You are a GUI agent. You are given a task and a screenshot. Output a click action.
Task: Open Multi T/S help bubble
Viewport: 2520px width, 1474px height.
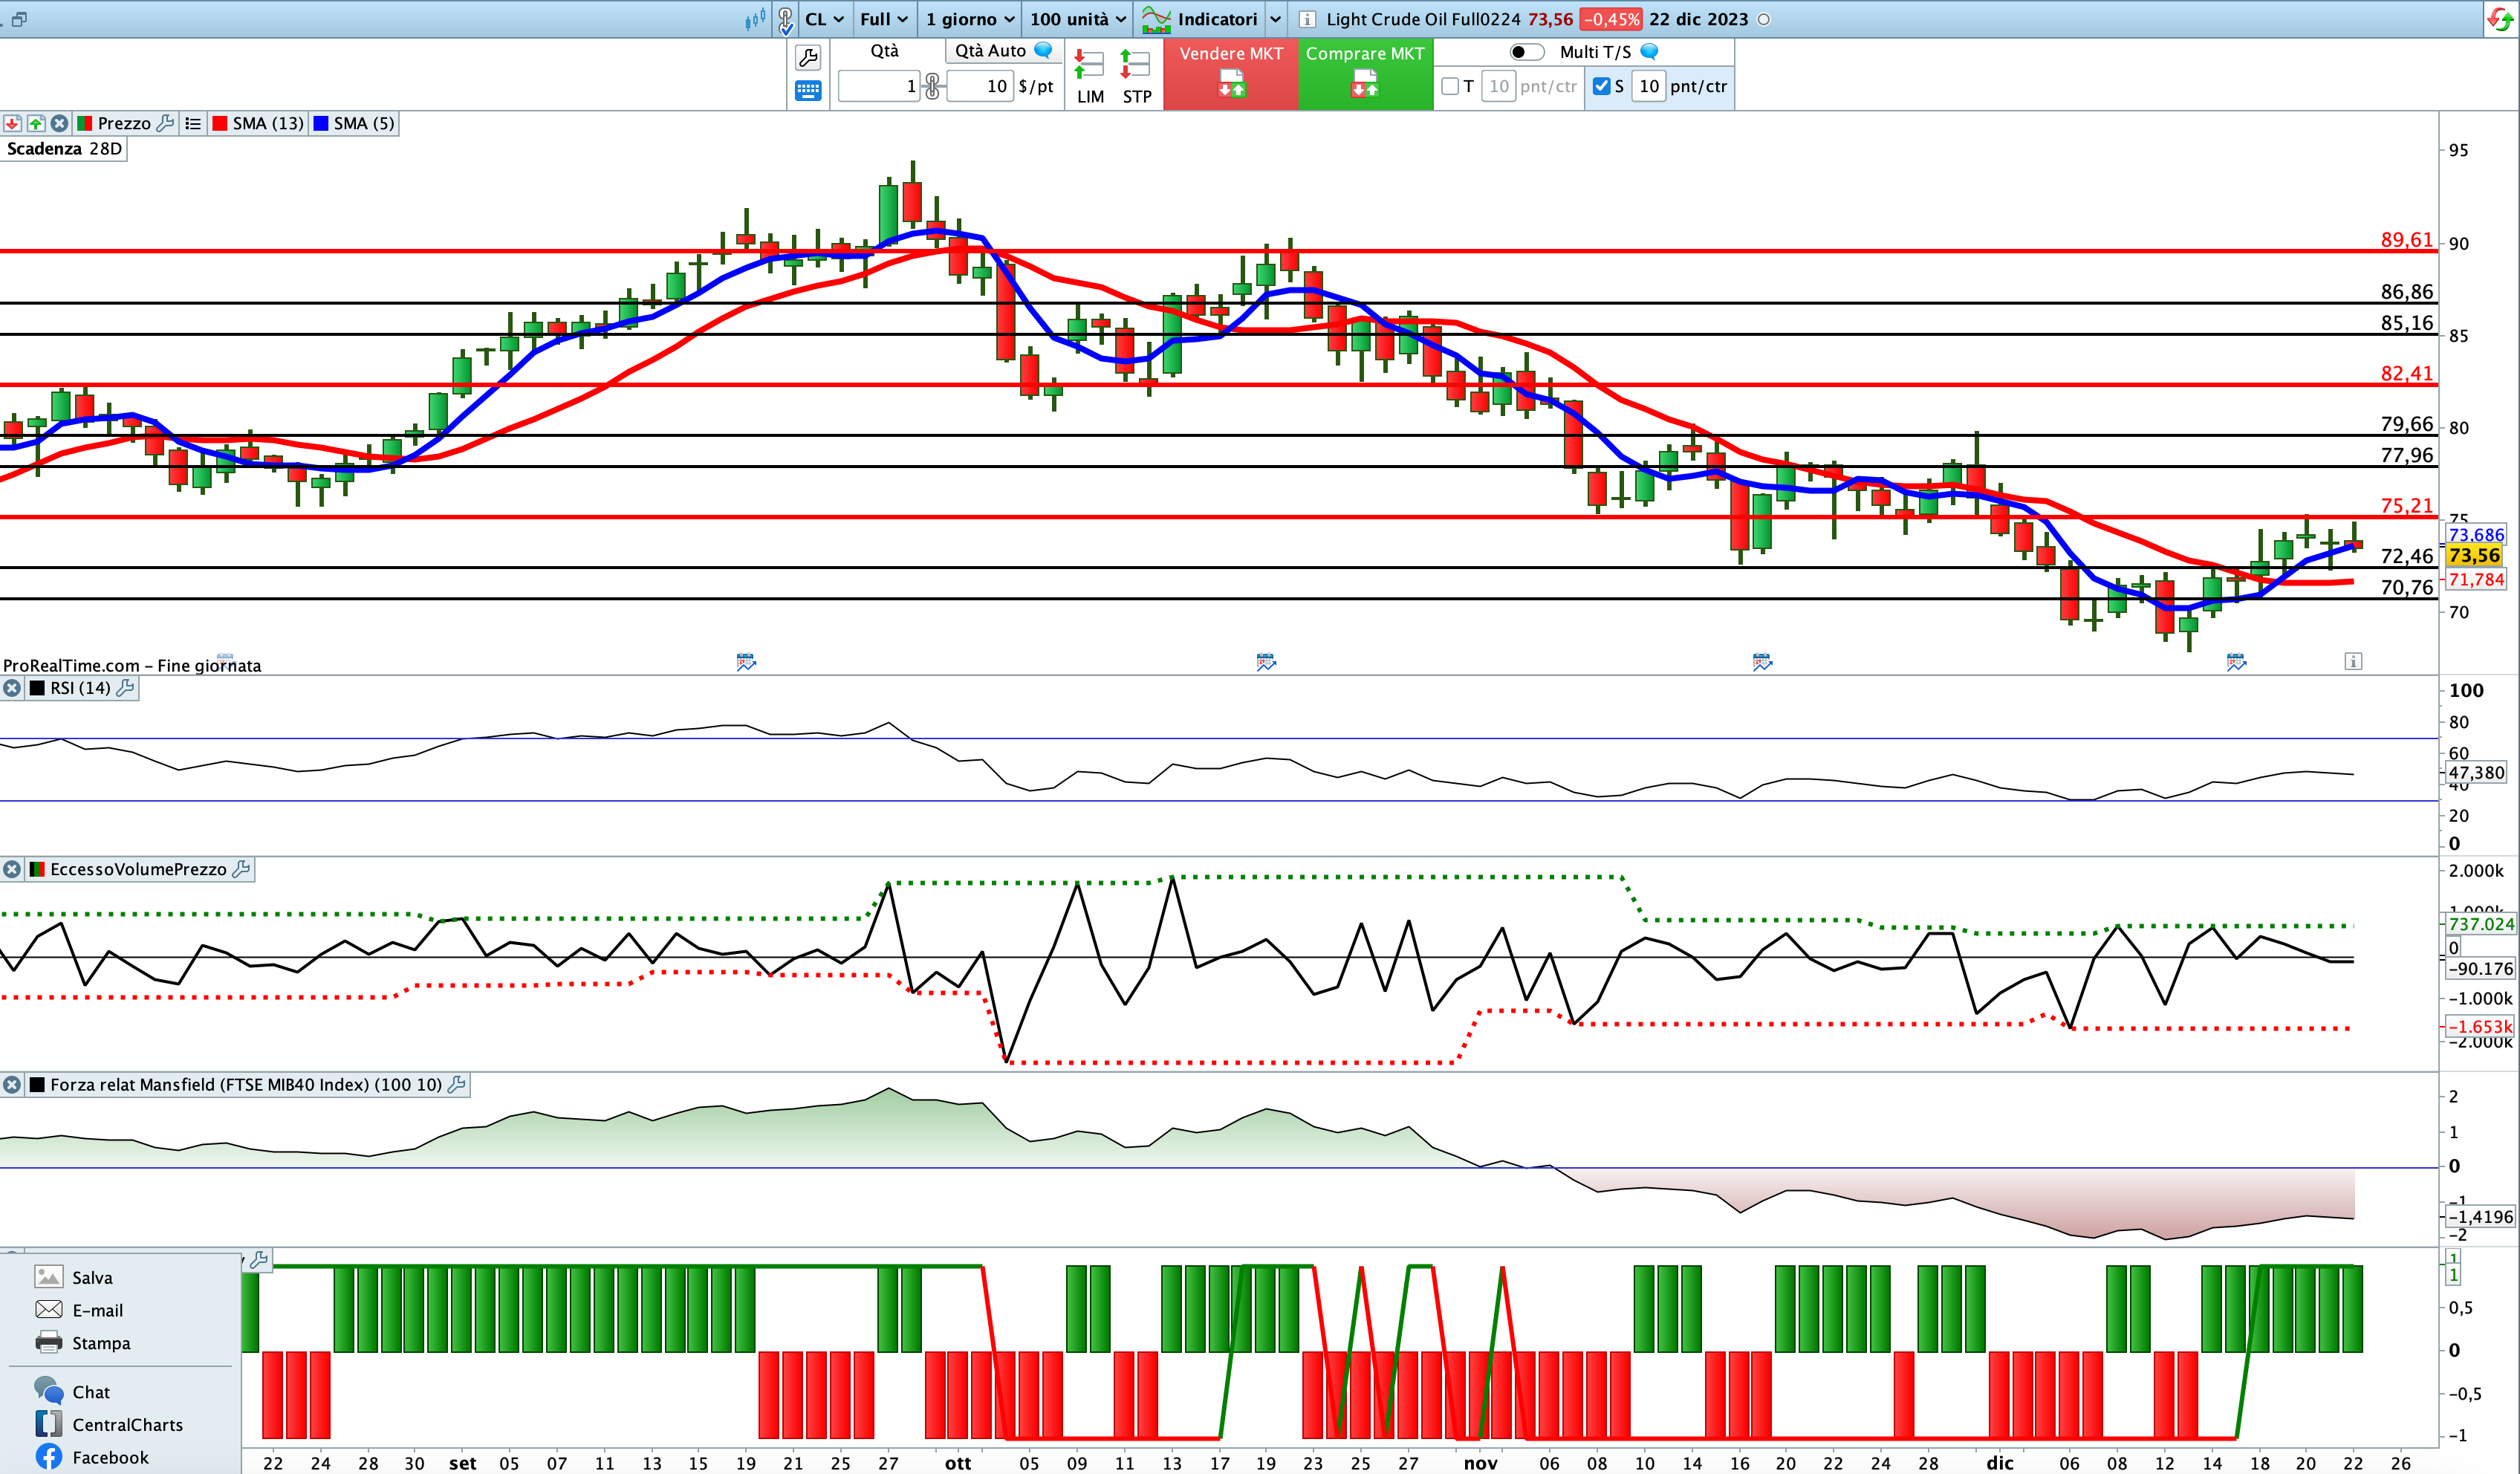click(1650, 51)
